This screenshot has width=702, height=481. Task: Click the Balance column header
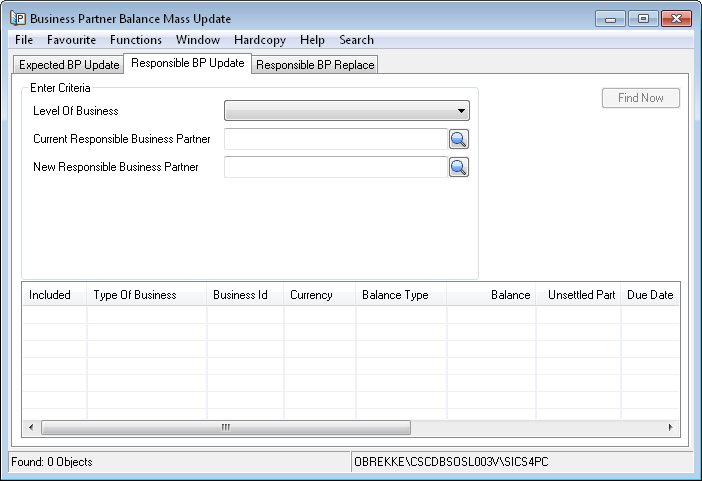click(x=491, y=295)
